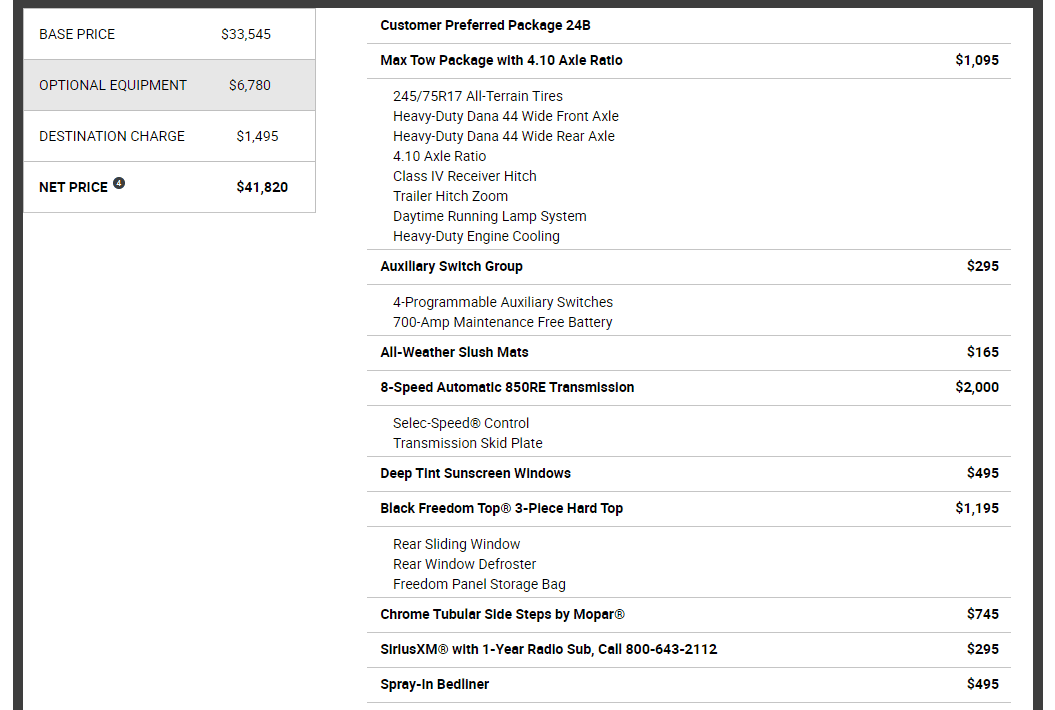This screenshot has width=1055, height=710.
Task: Click Max Tow Package with 4.10 Axle Ratio
Action: [501, 61]
